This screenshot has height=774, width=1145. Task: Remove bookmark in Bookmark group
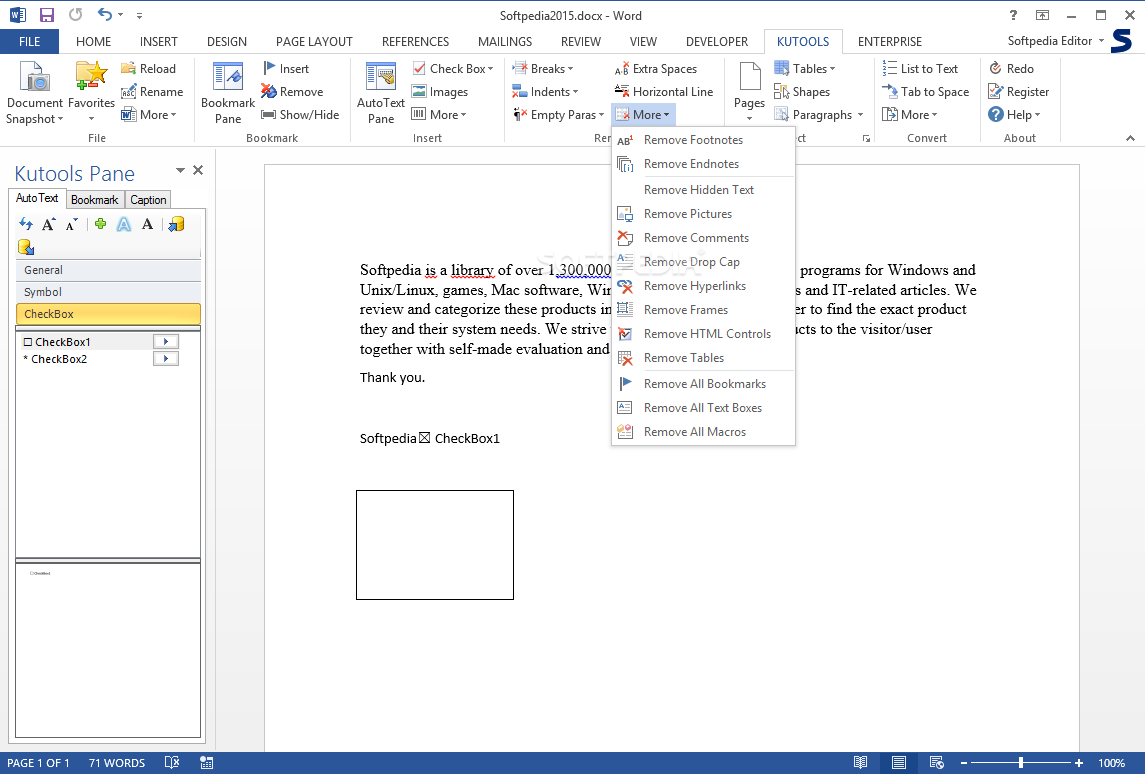click(292, 92)
